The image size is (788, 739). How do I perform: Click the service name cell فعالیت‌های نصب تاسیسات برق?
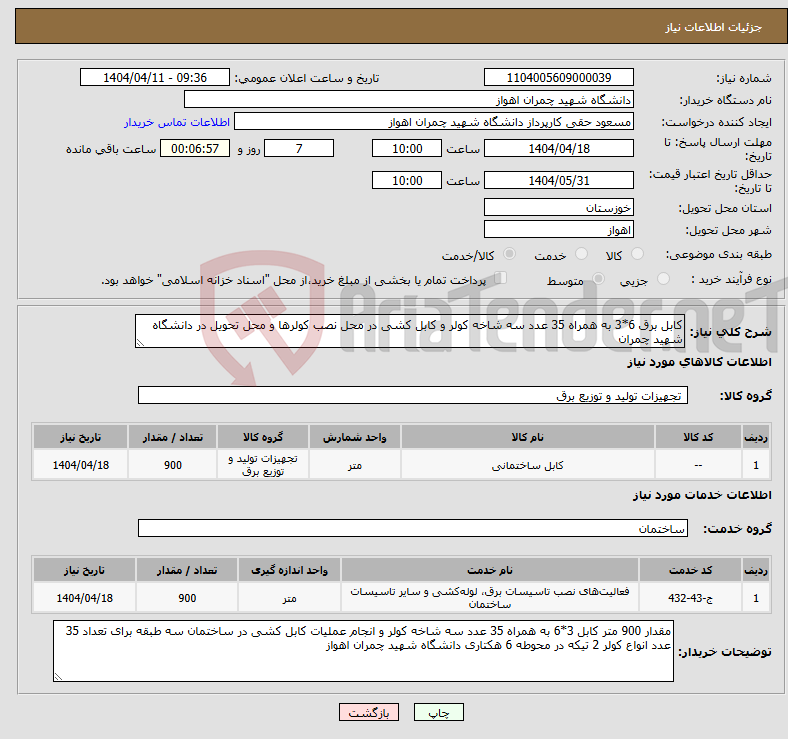click(490, 598)
